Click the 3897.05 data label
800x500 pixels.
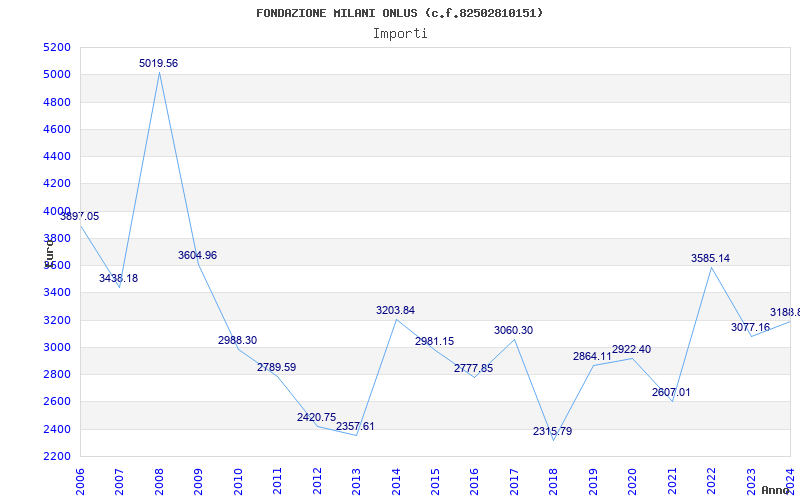click(80, 216)
